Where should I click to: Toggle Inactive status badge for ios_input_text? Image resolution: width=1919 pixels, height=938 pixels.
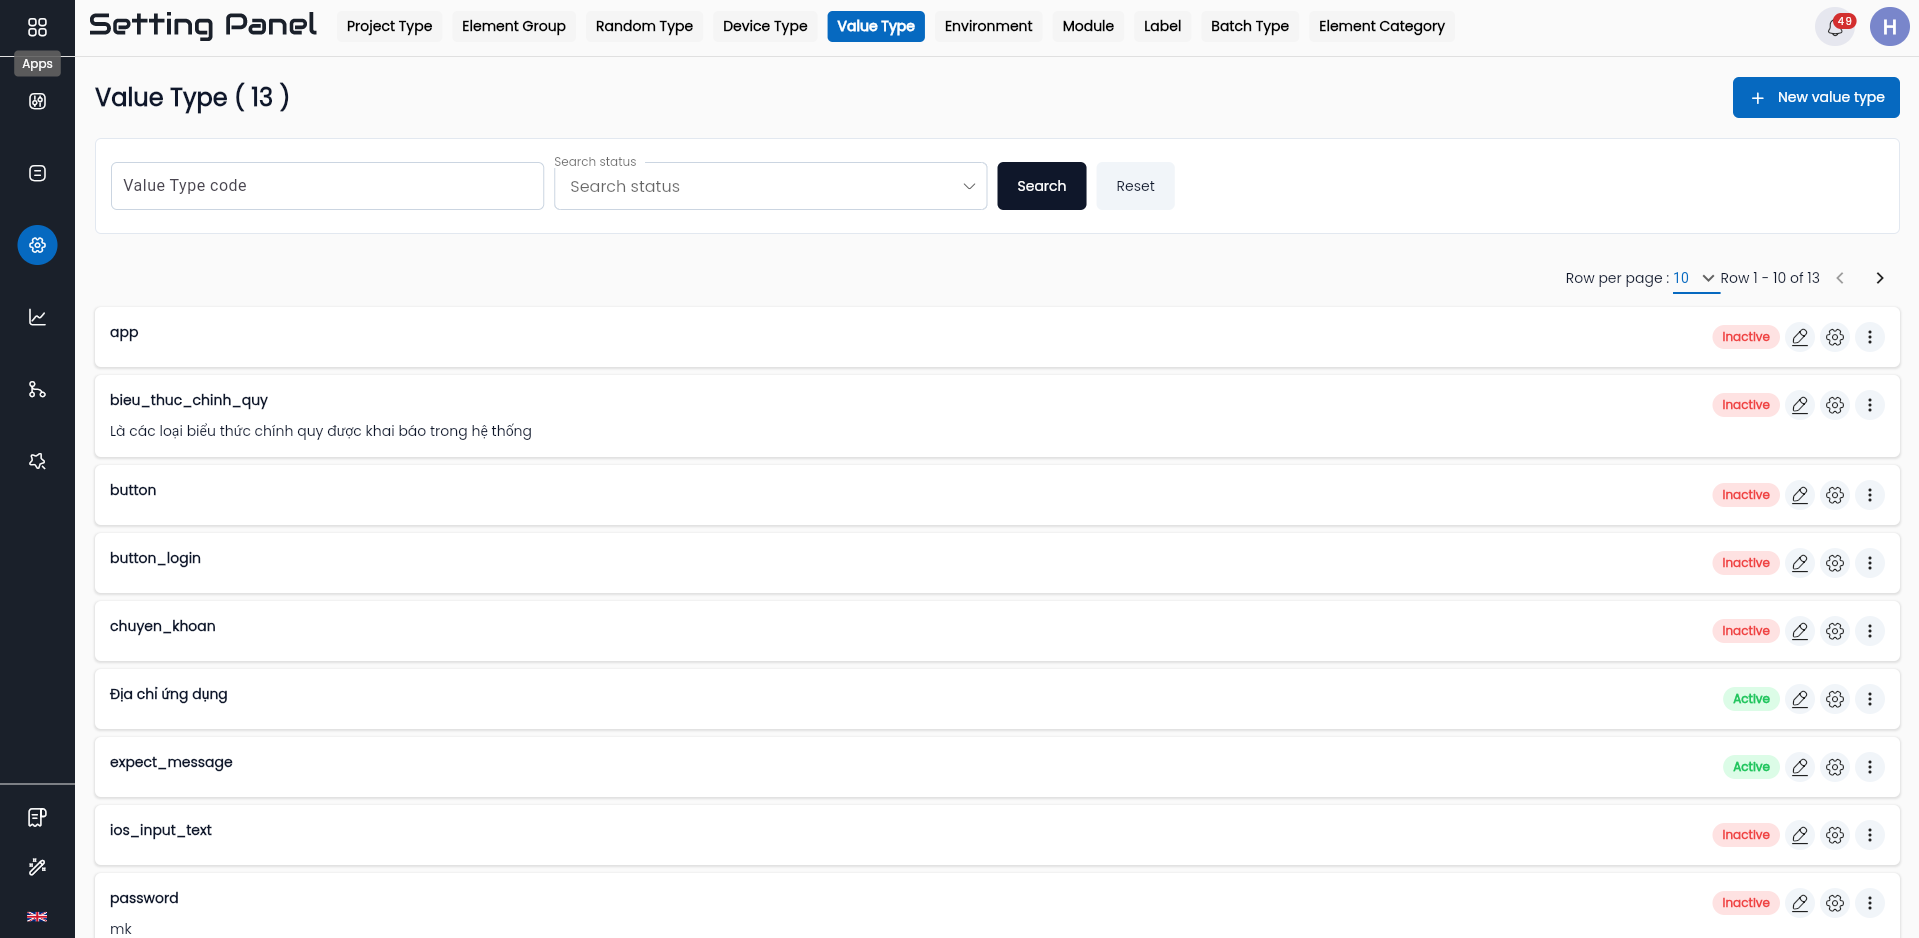coord(1746,835)
